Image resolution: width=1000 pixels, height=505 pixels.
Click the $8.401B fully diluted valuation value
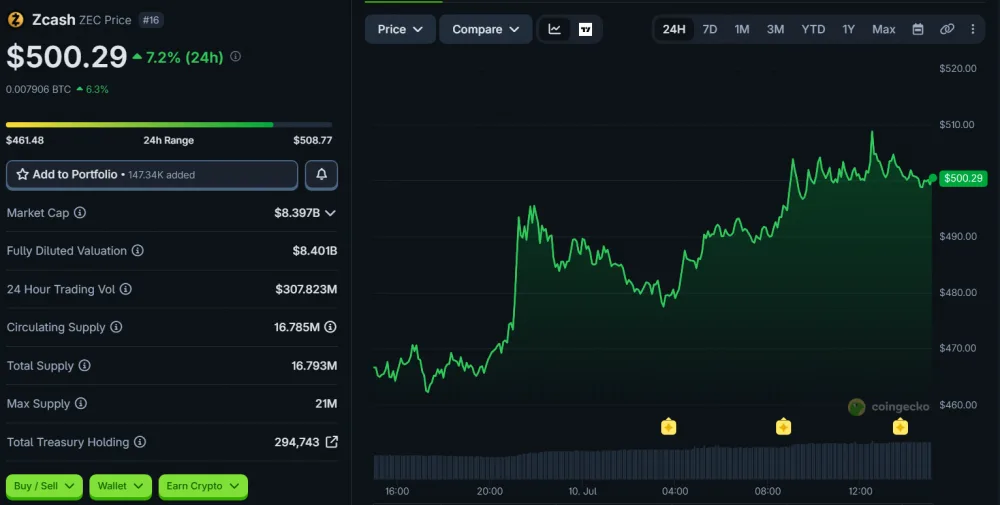(315, 251)
